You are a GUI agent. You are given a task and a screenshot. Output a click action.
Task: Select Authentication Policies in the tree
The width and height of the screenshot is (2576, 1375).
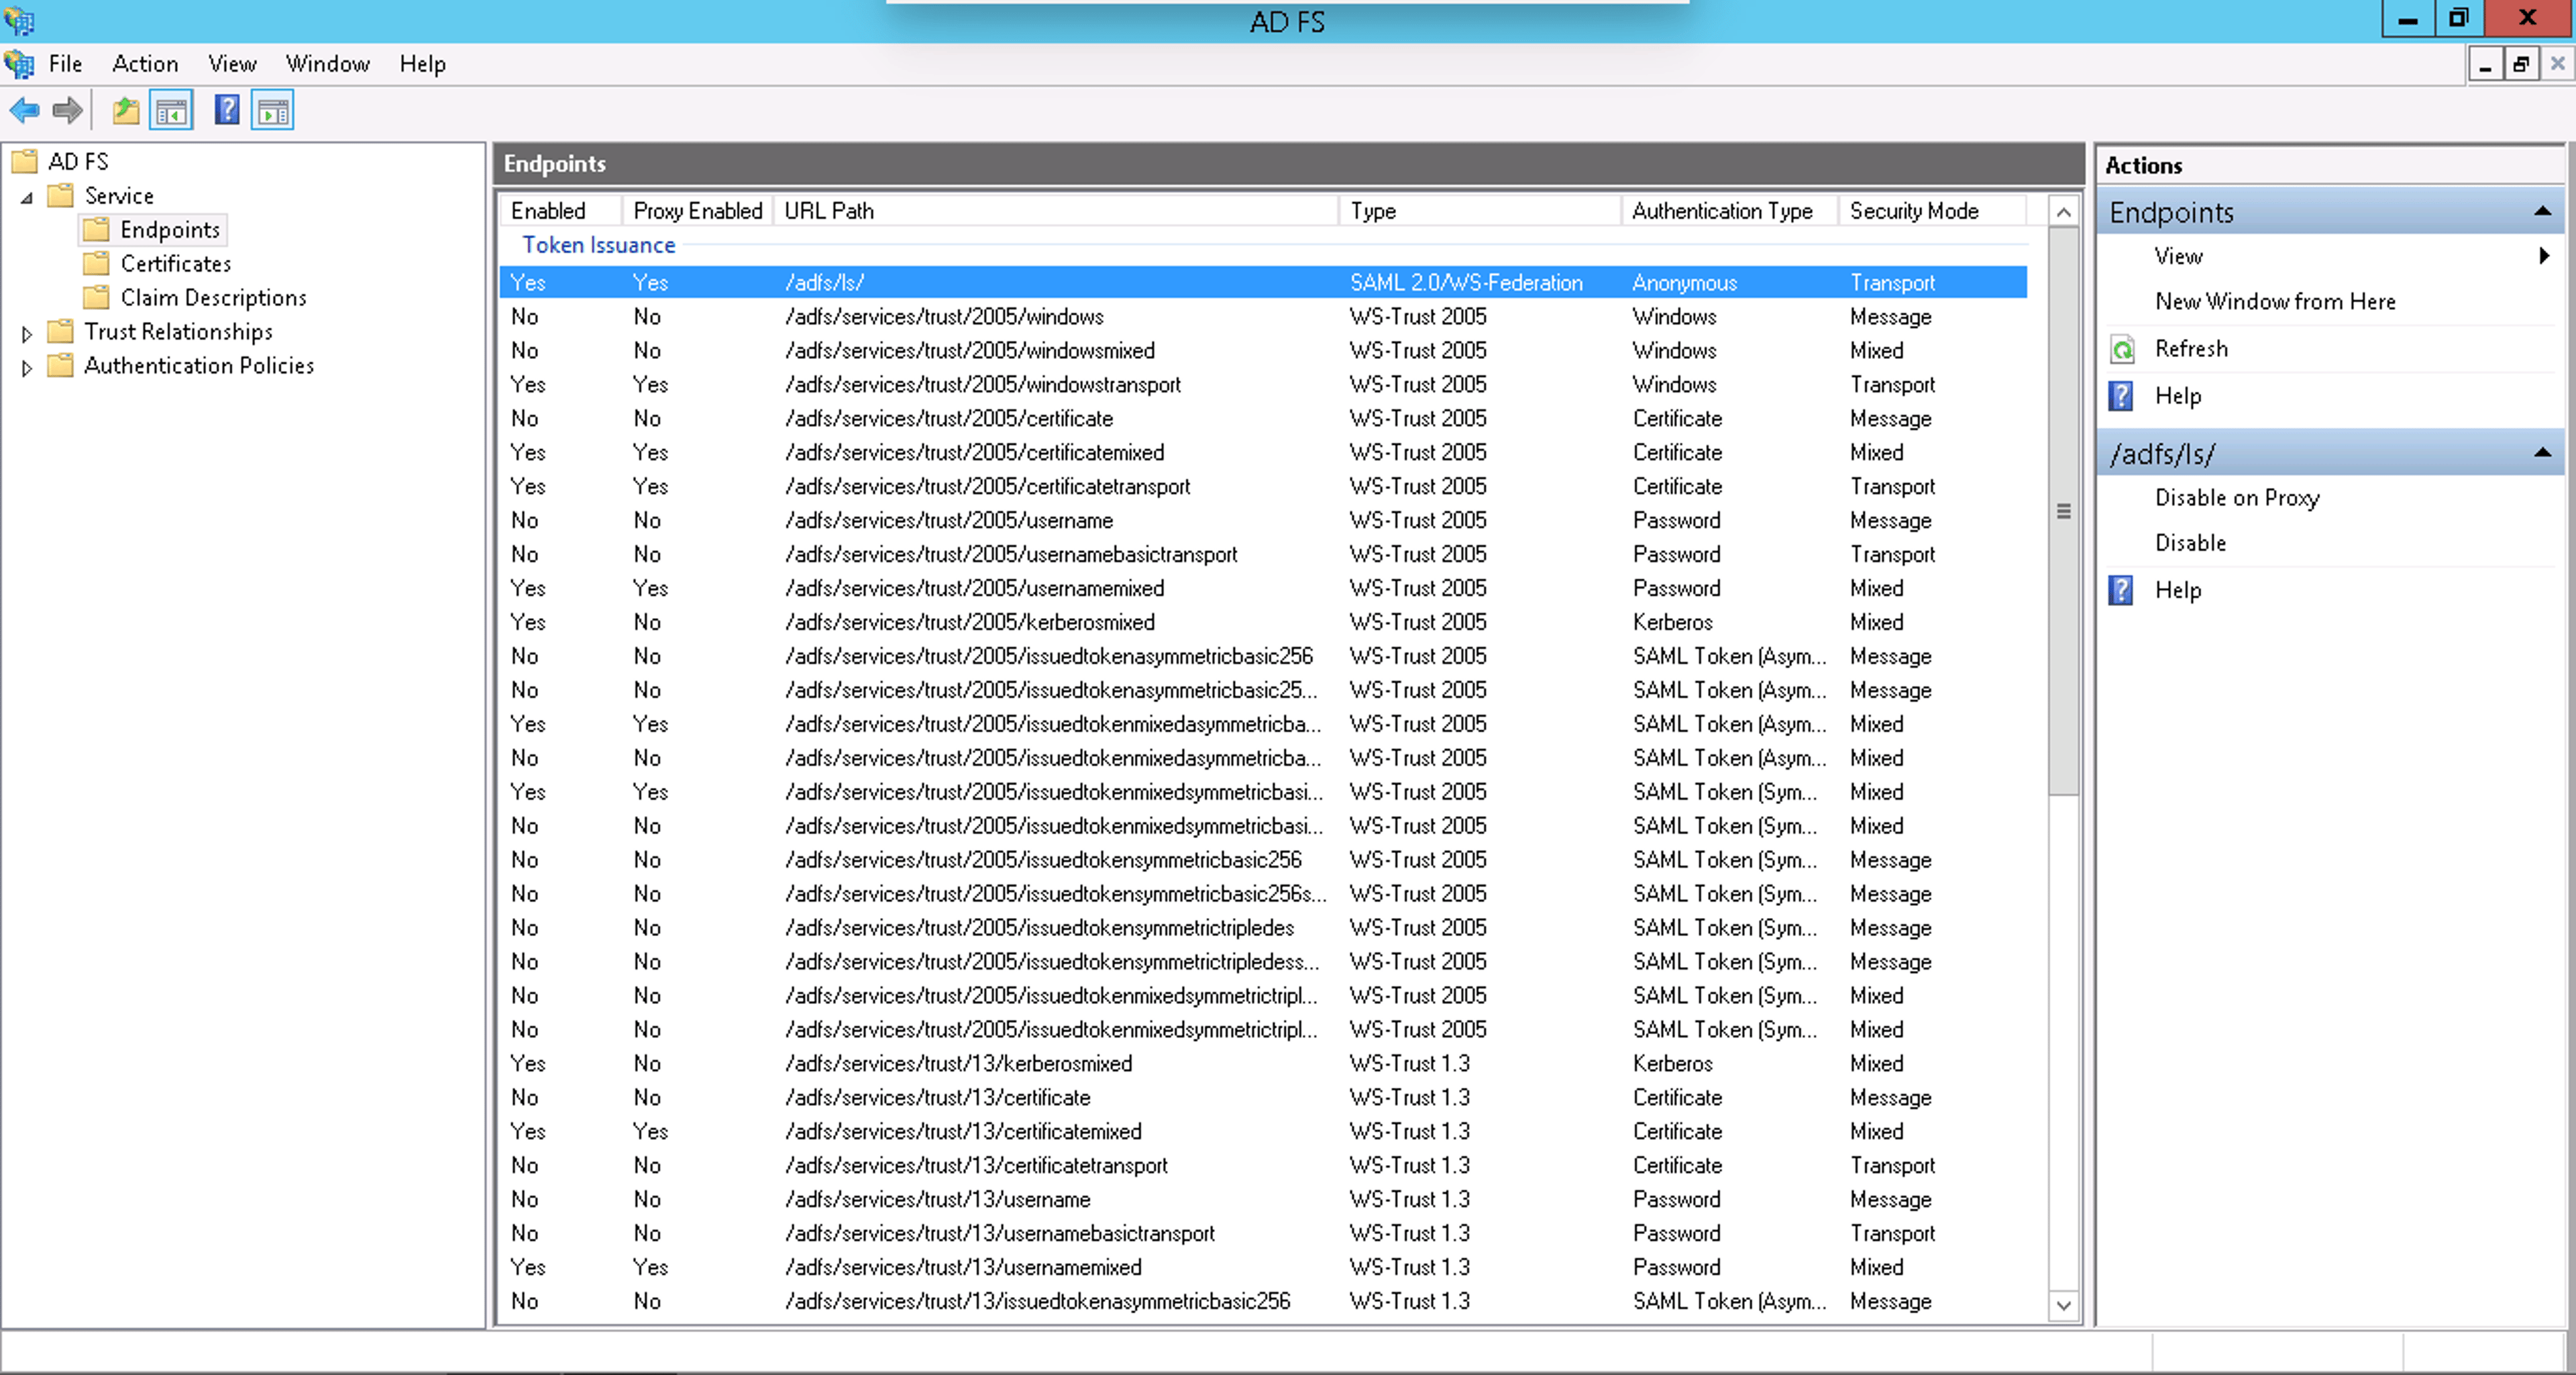(x=199, y=366)
